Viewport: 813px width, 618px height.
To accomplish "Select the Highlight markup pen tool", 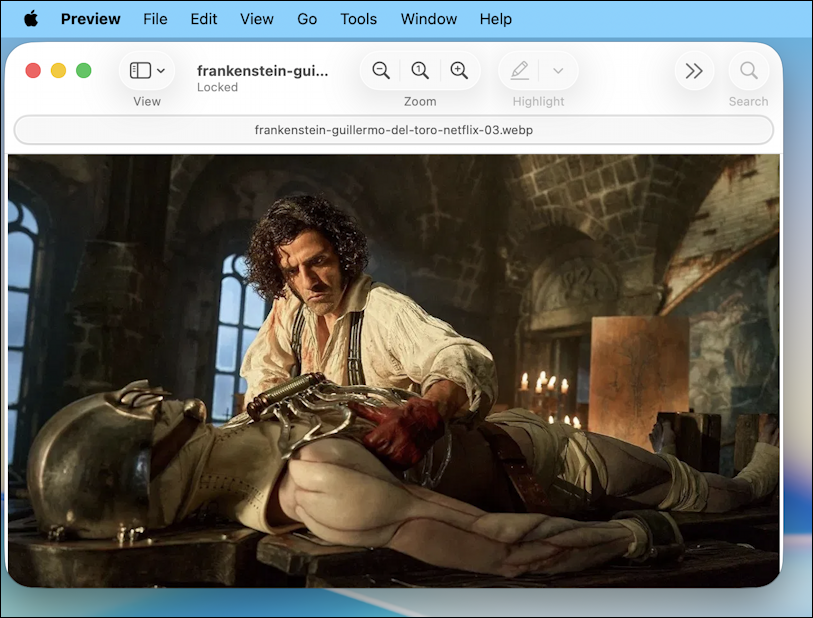I will tap(518, 70).
